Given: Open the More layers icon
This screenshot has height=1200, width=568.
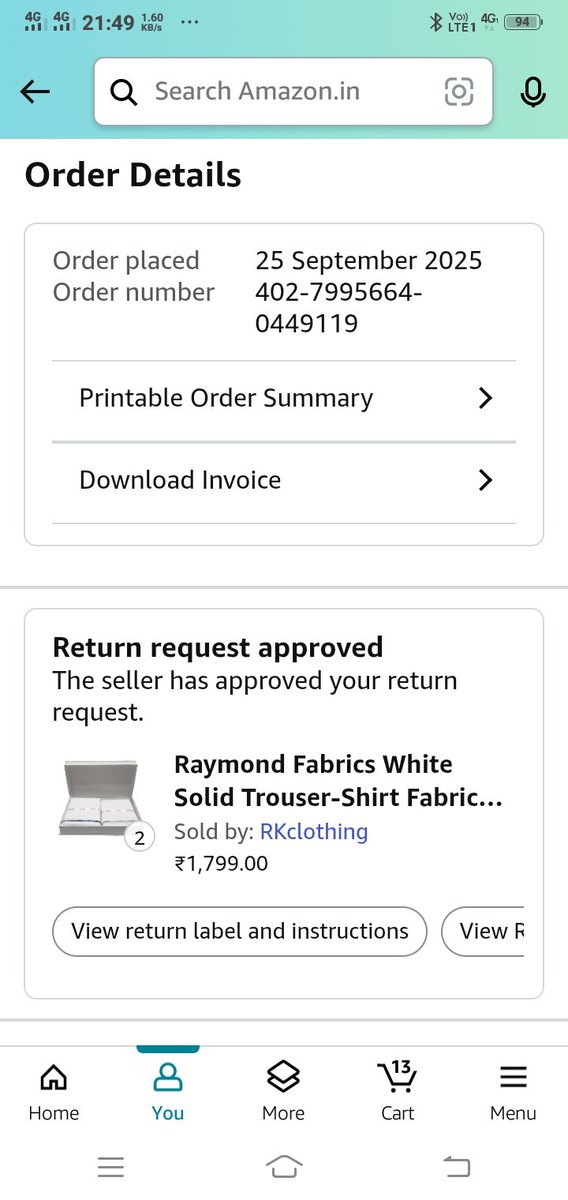Looking at the screenshot, I should pos(283,1091).
